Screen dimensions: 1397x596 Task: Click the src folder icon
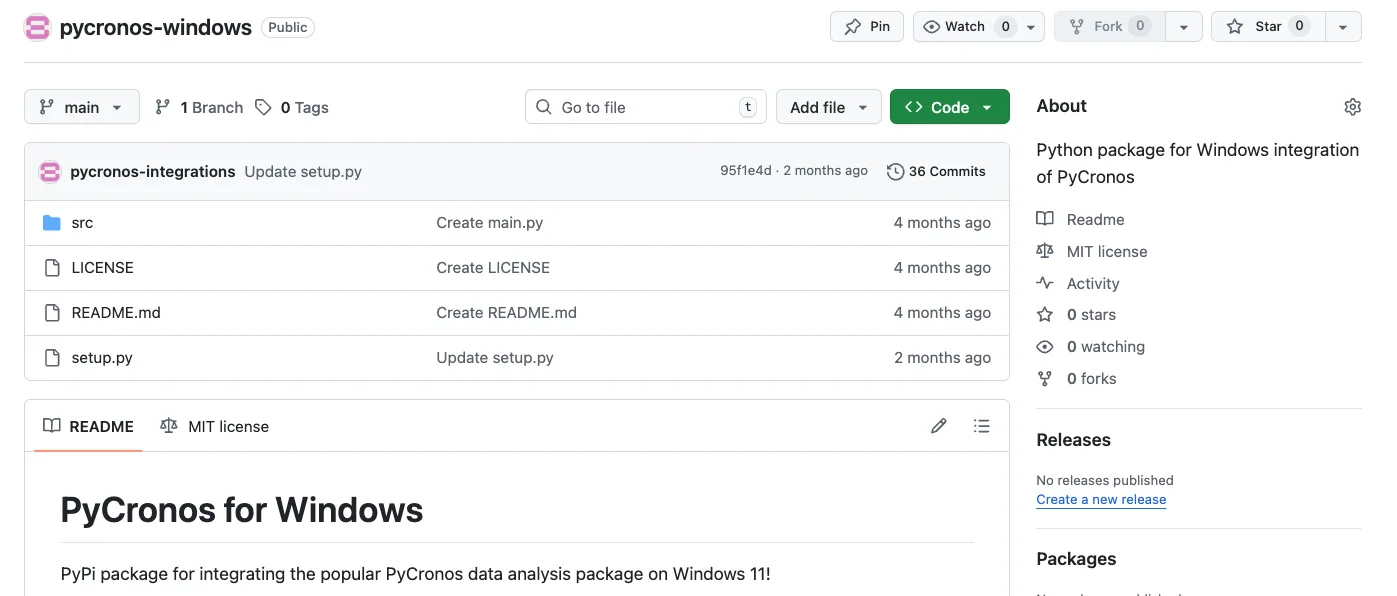[x=52, y=223]
